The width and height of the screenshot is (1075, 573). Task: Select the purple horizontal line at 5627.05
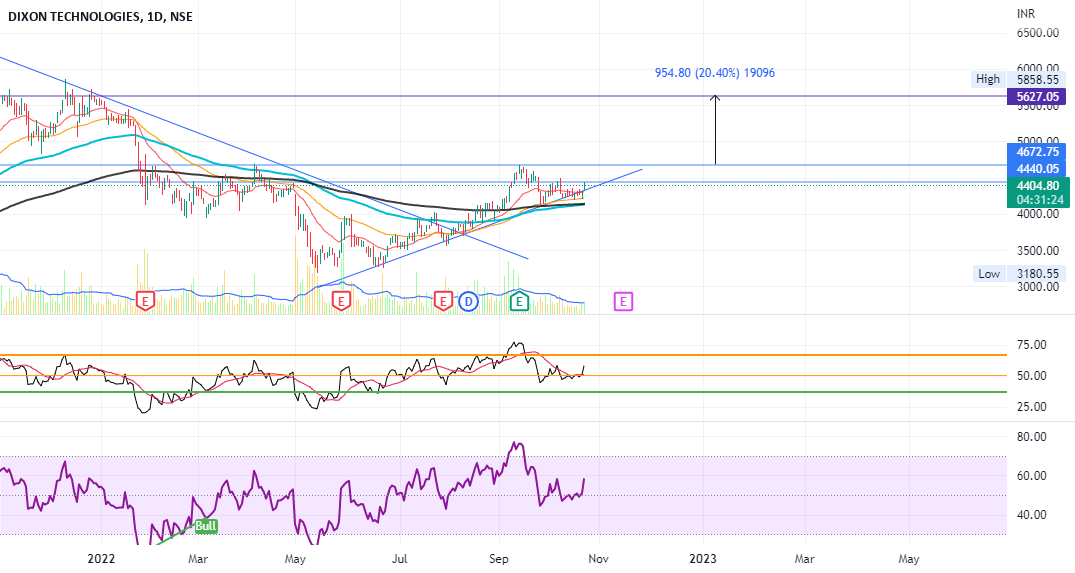[x=503, y=96]
